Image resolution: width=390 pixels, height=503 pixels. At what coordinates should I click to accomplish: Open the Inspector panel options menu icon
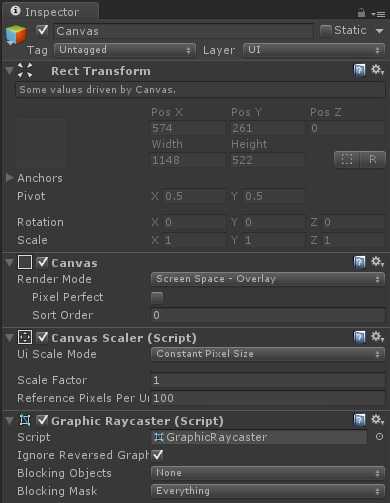point(378,14)
